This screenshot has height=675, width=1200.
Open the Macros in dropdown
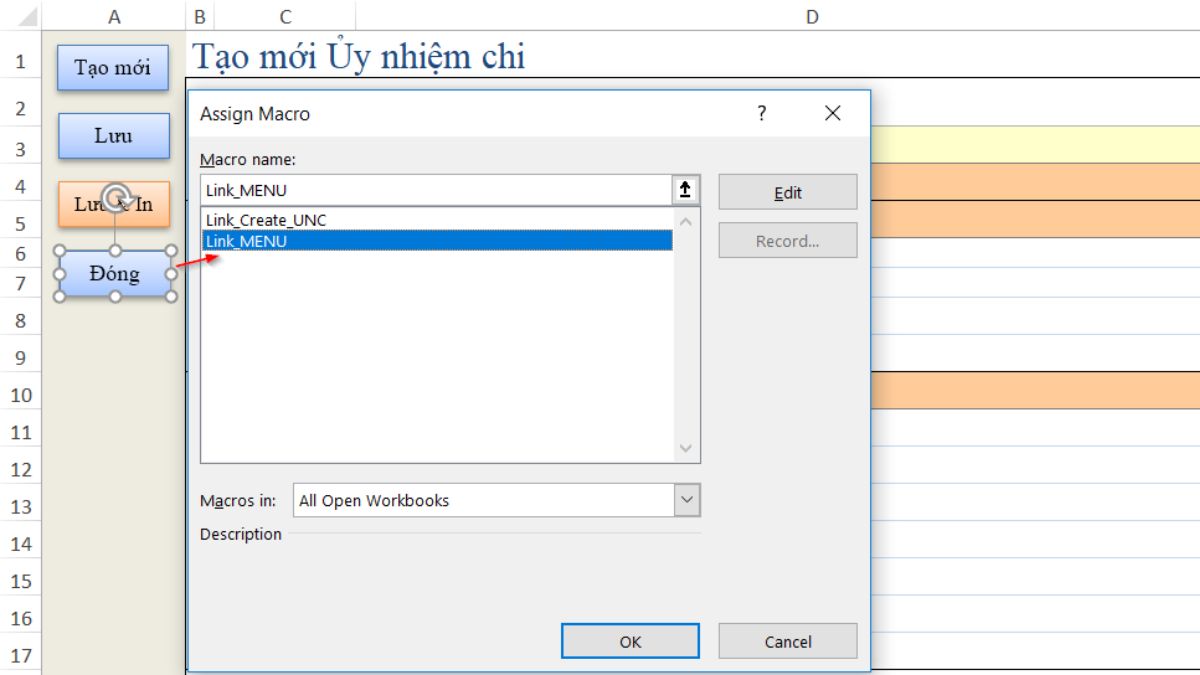(x=686, y=500)
